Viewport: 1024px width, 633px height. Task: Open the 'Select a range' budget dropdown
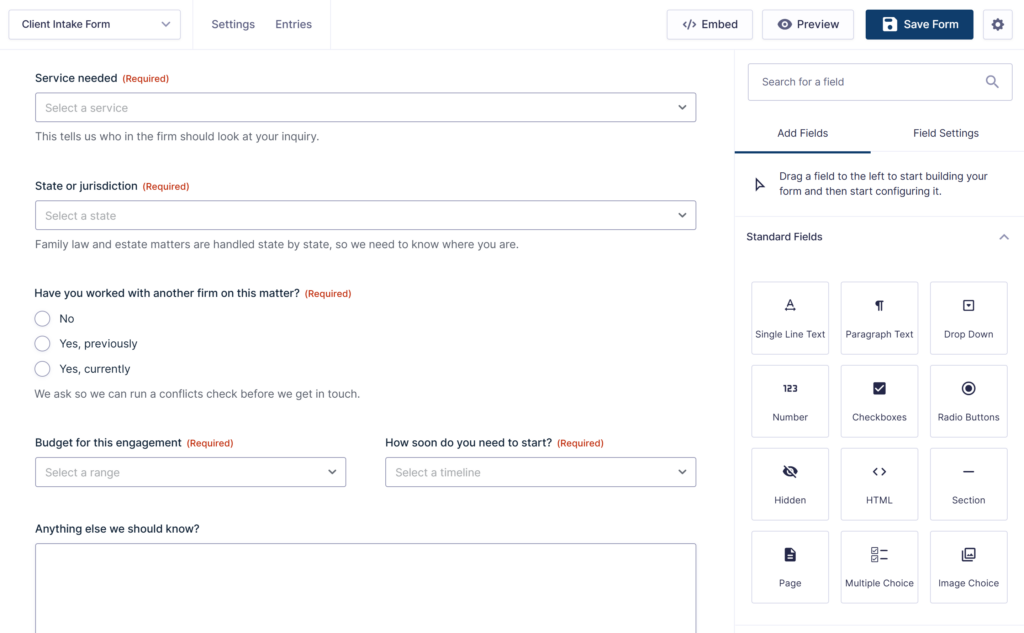[x=190, y=472]
